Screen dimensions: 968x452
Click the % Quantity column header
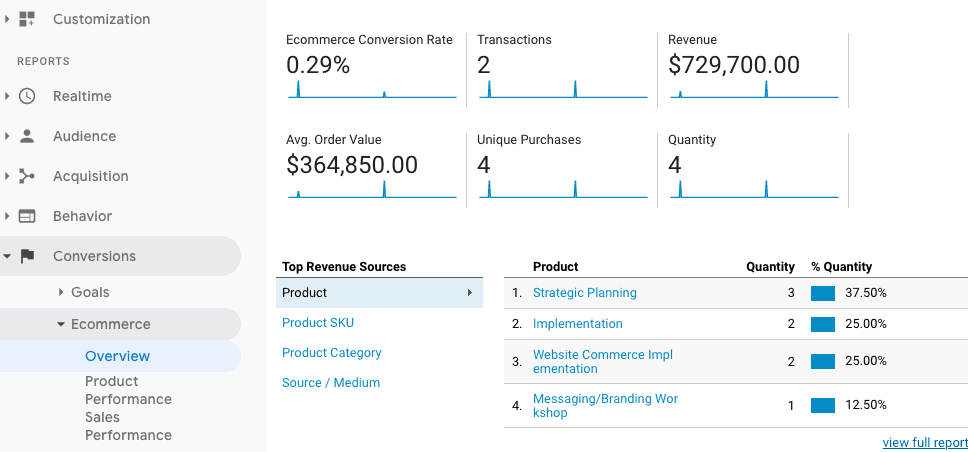[841, 267]
